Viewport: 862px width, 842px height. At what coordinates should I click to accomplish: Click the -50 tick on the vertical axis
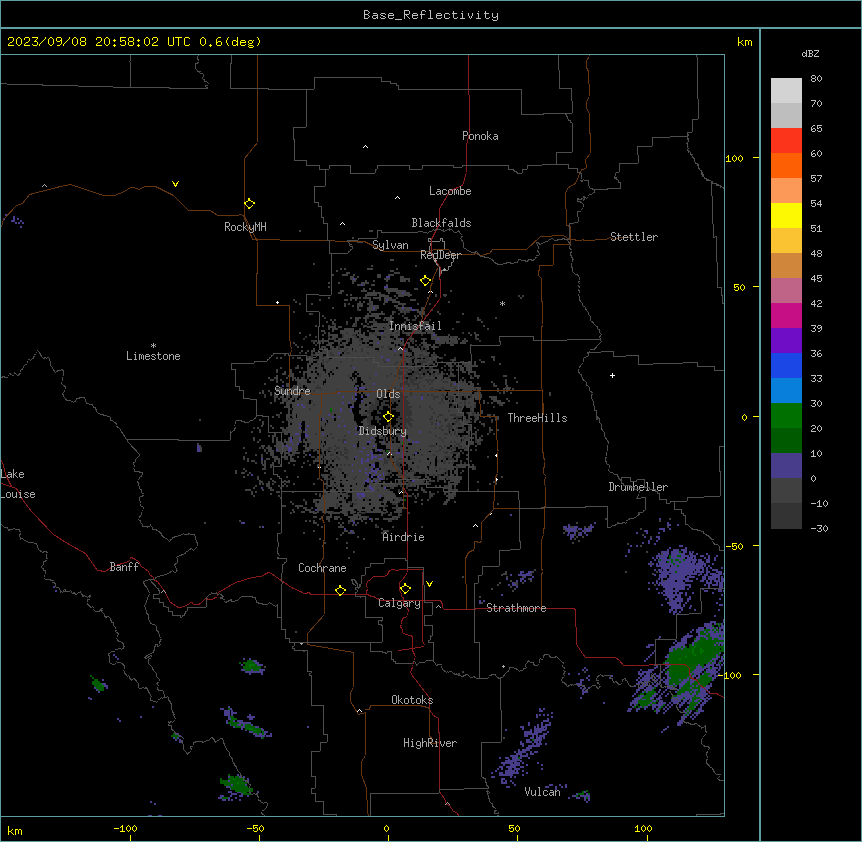734,546
